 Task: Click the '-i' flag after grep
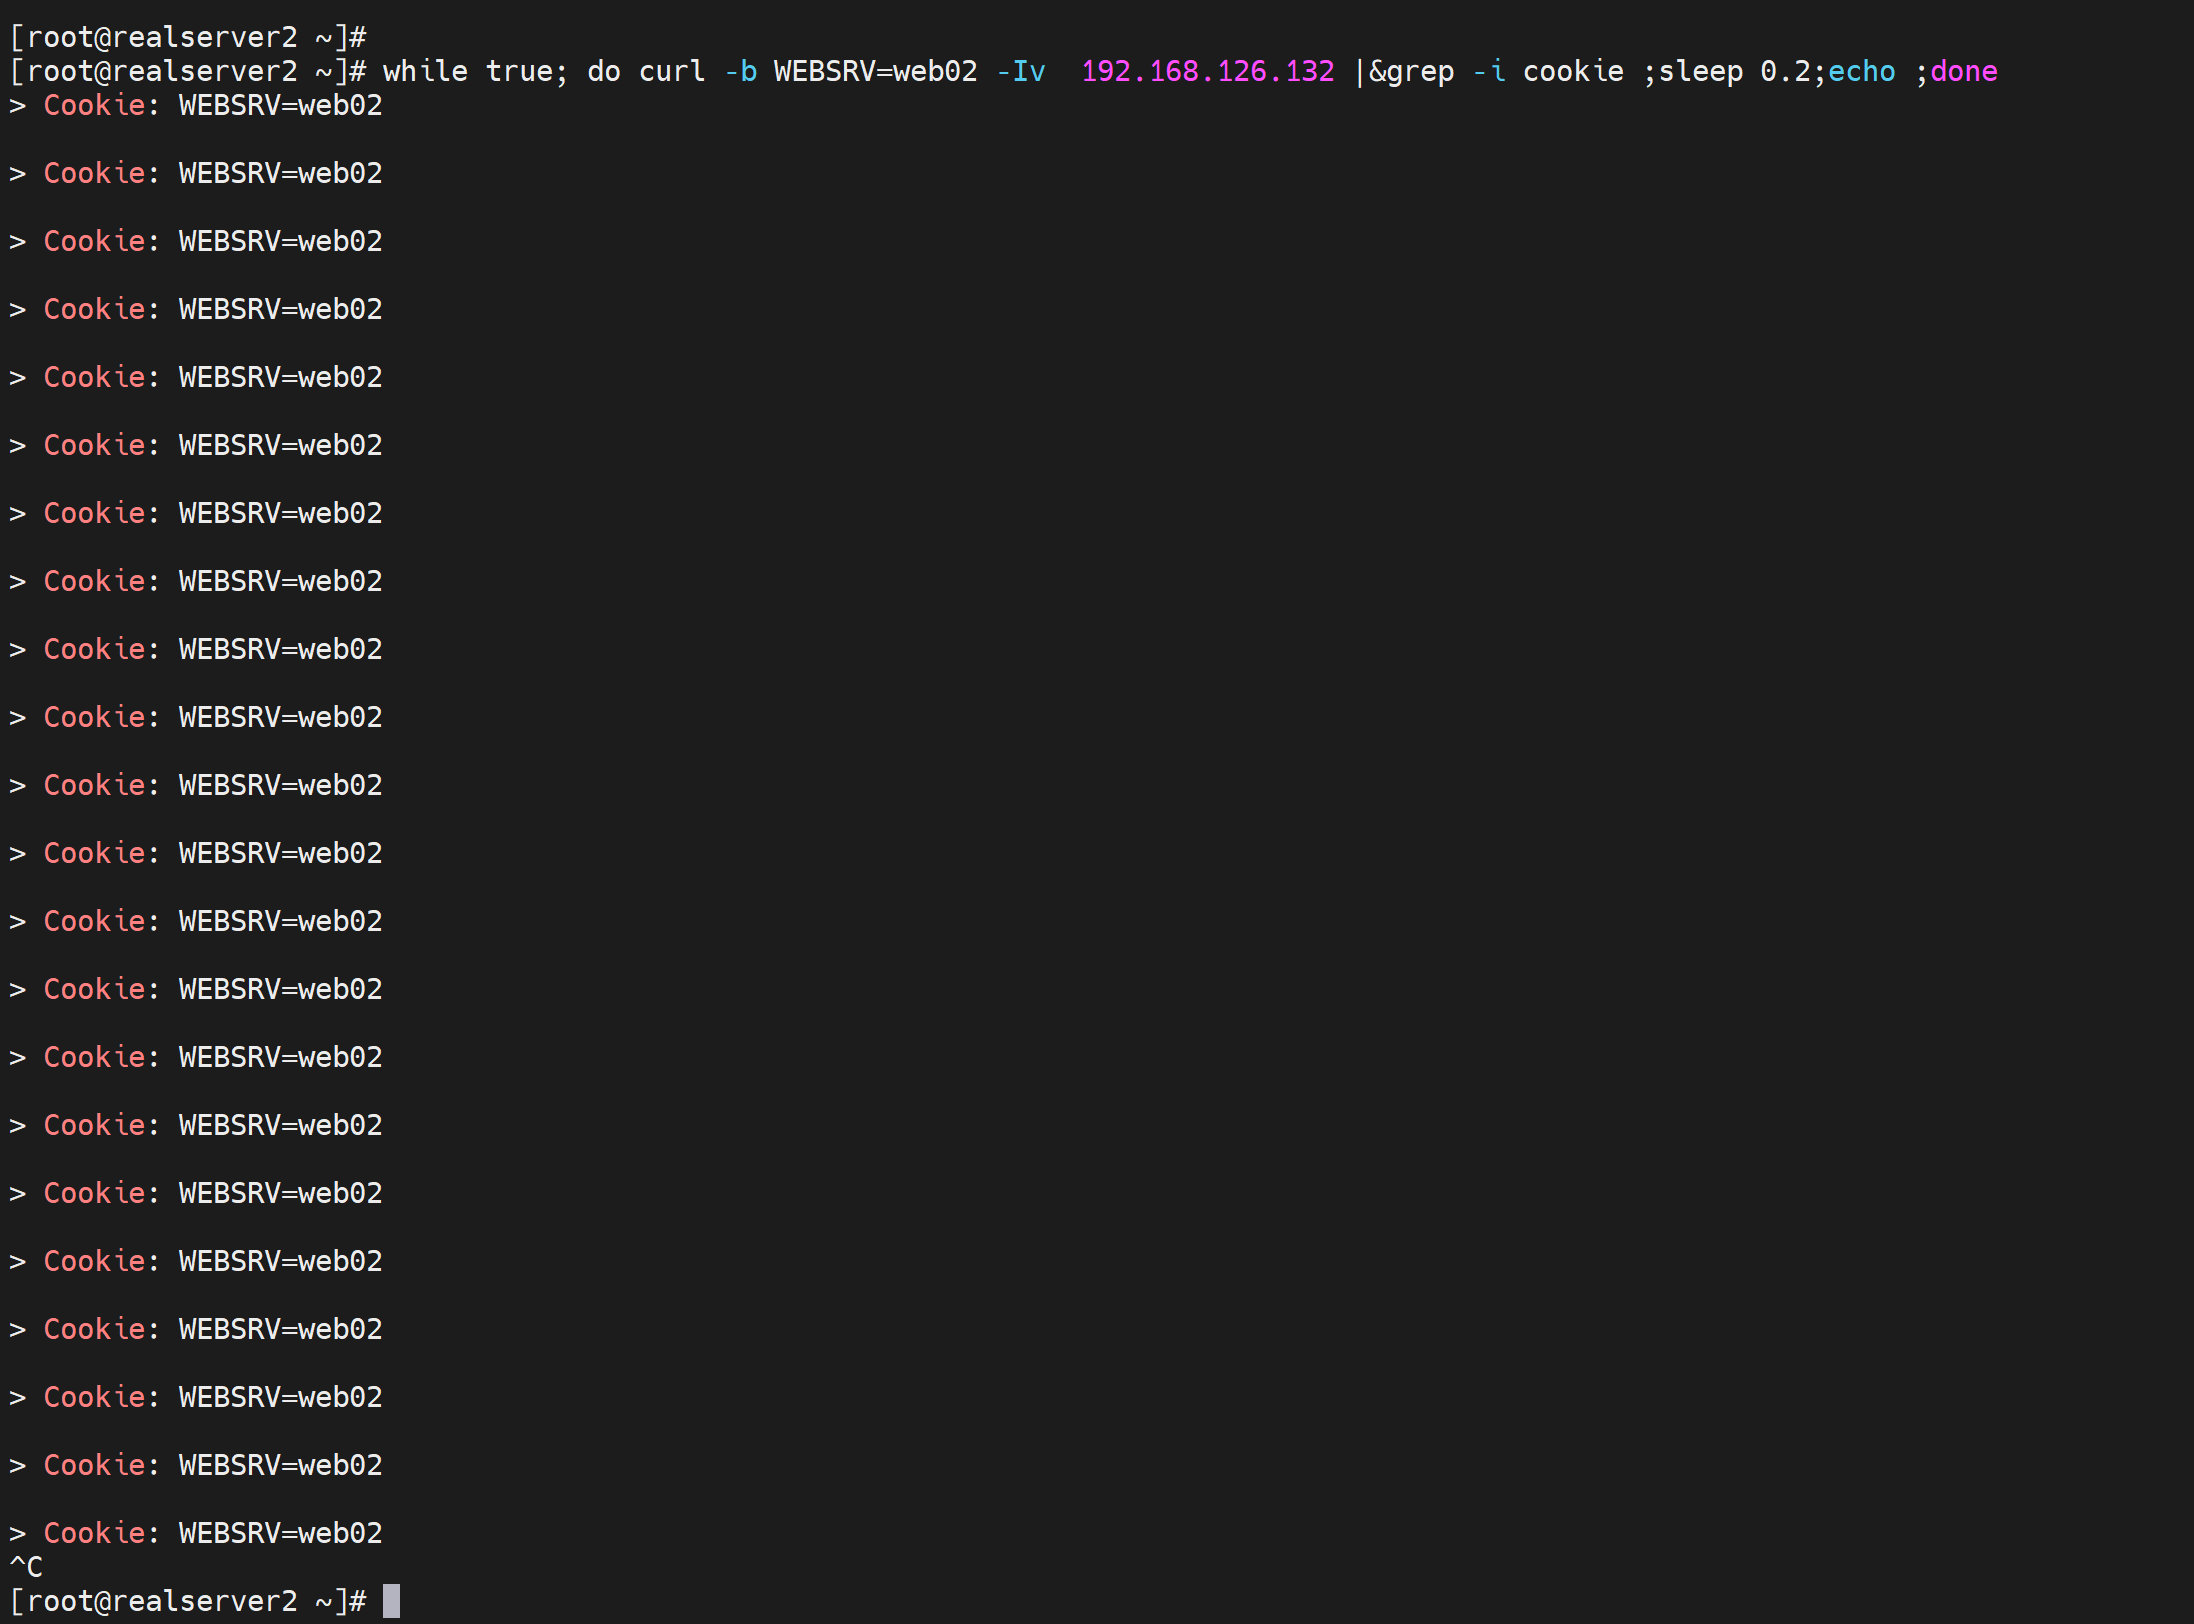[1489, 72]
